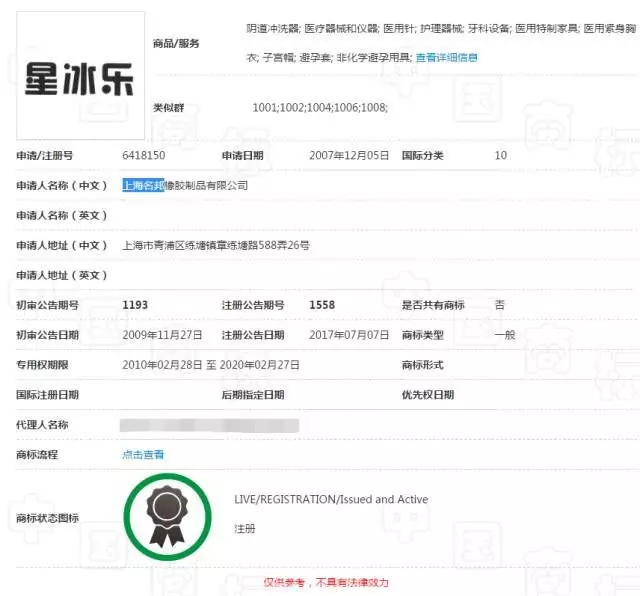
Task: Select the applicant name 橡胶制品有限公司 text
Action: [x=206, y=185]
